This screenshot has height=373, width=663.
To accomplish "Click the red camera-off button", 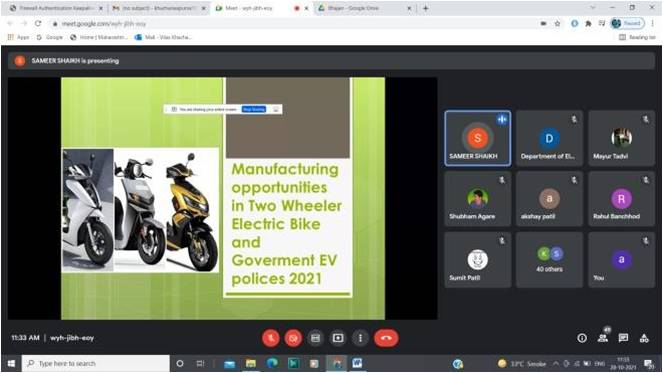I will pyautogui.click(x=293, y=338).
